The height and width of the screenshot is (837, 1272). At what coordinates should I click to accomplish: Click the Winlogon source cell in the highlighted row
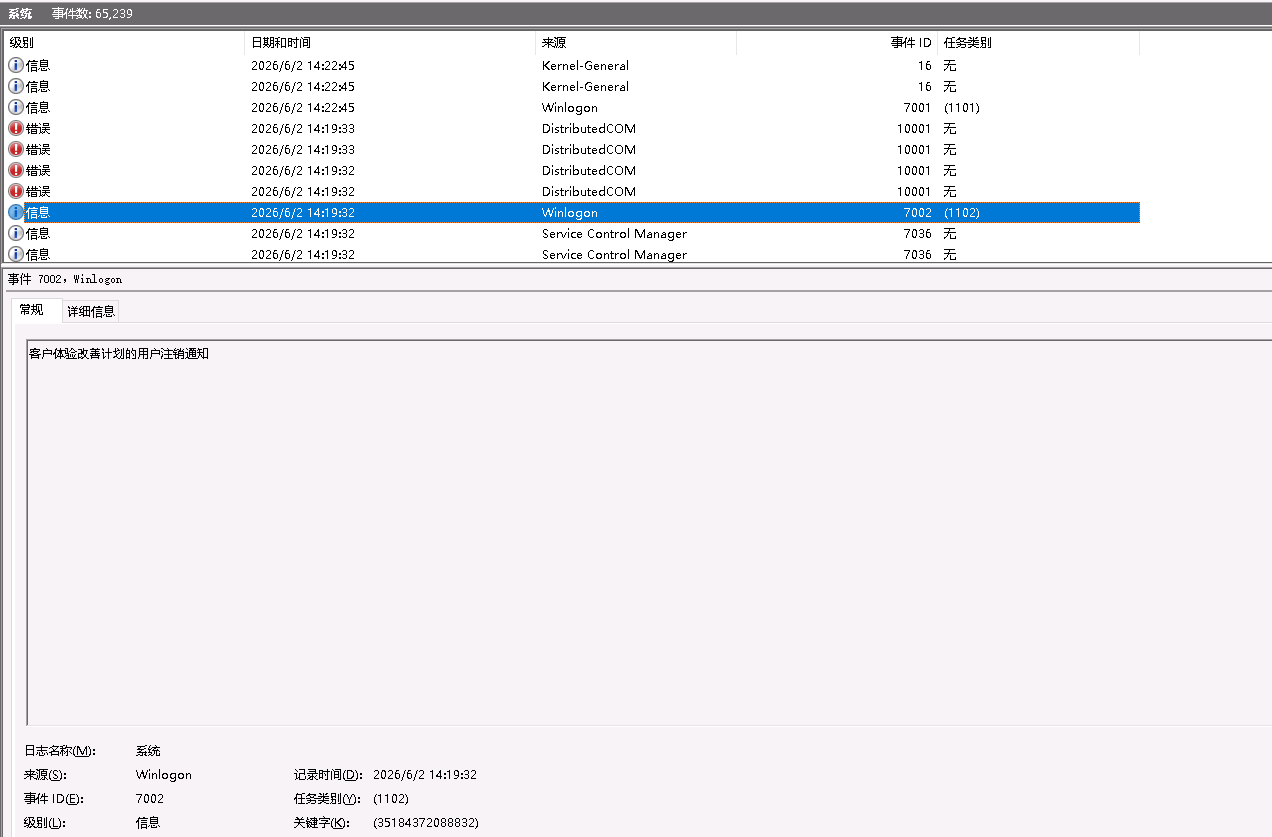click(x=570, y=212)
